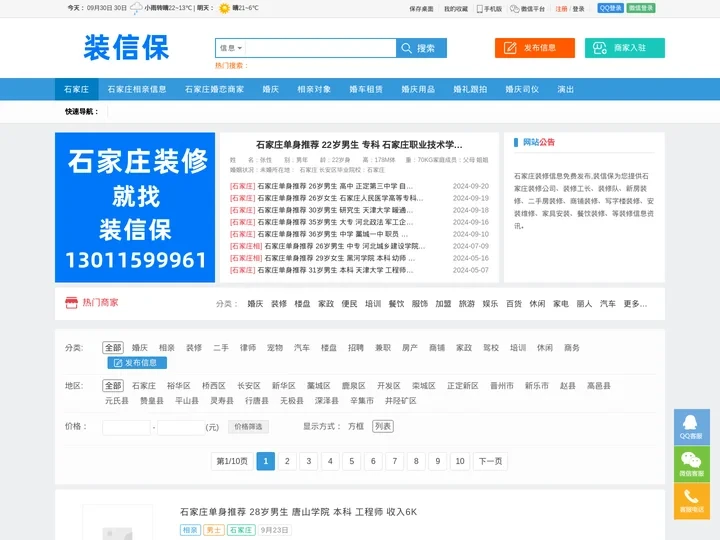
Task: Switch display mode to 列表
Action: pyautogui.click(x=382, y=426)
